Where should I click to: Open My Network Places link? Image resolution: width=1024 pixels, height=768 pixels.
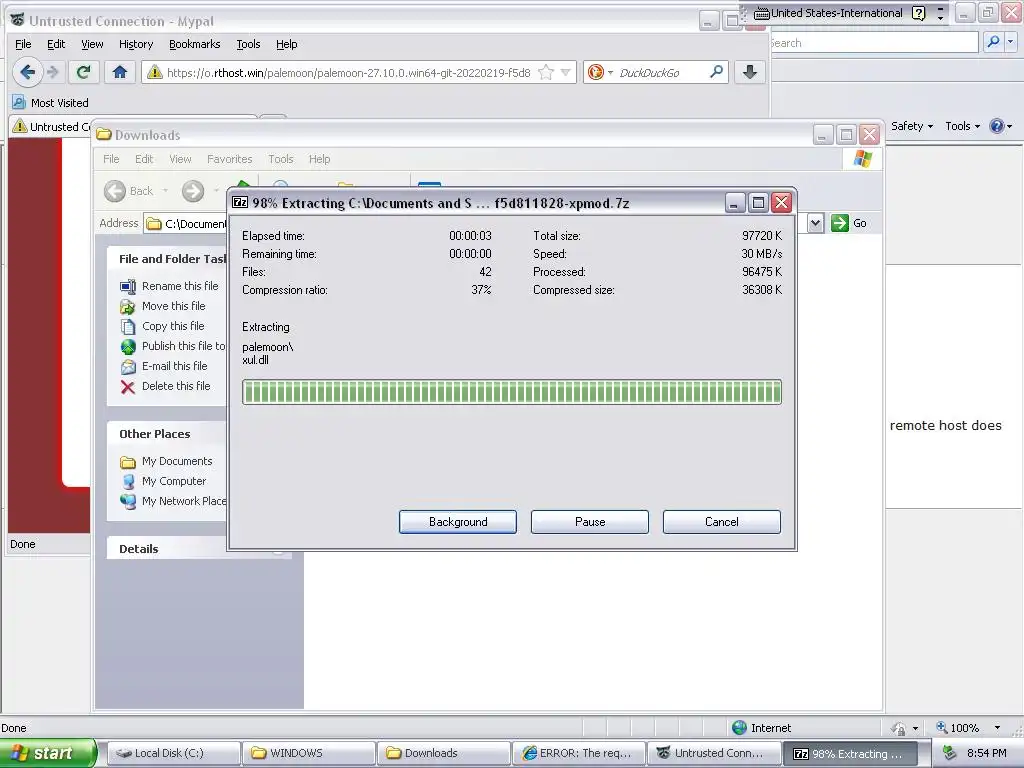click(x=174, y=501)
